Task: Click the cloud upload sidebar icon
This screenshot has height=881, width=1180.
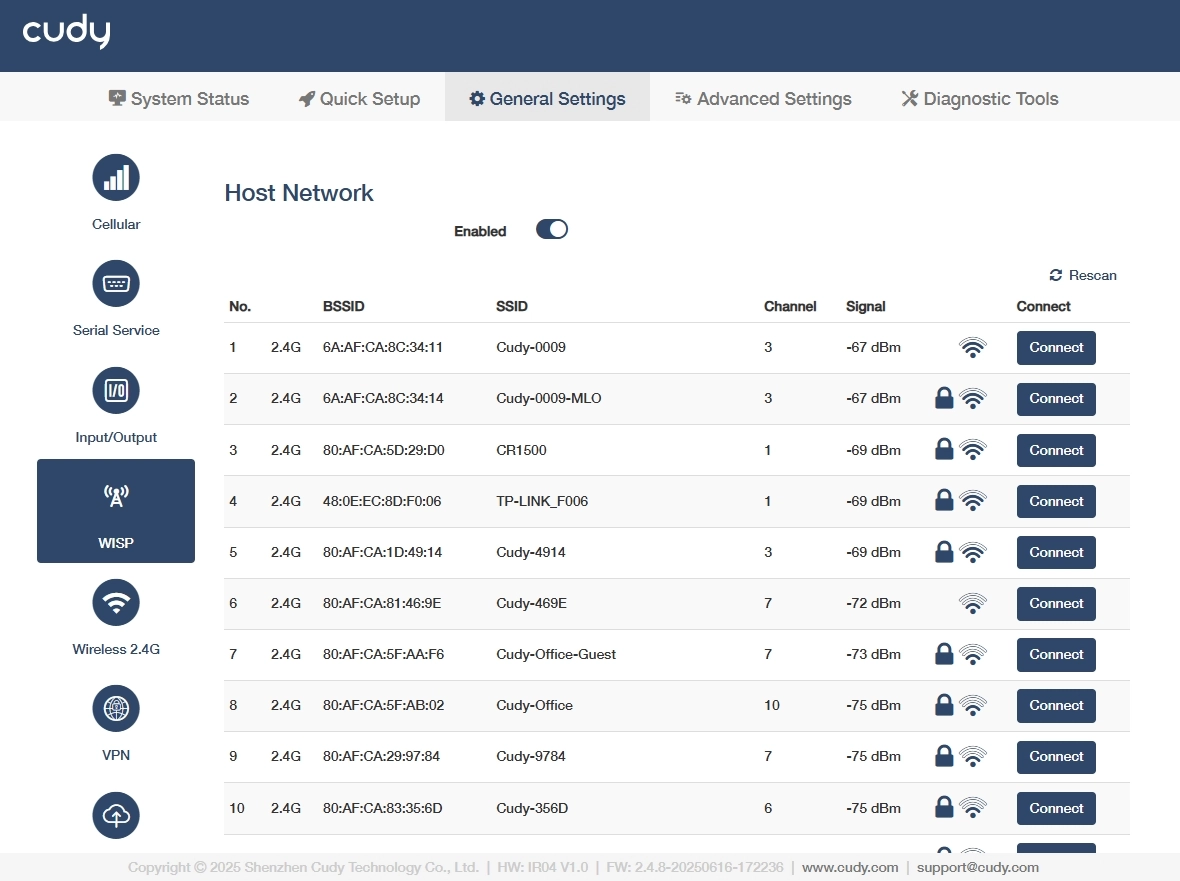Action: pos(116,816)
